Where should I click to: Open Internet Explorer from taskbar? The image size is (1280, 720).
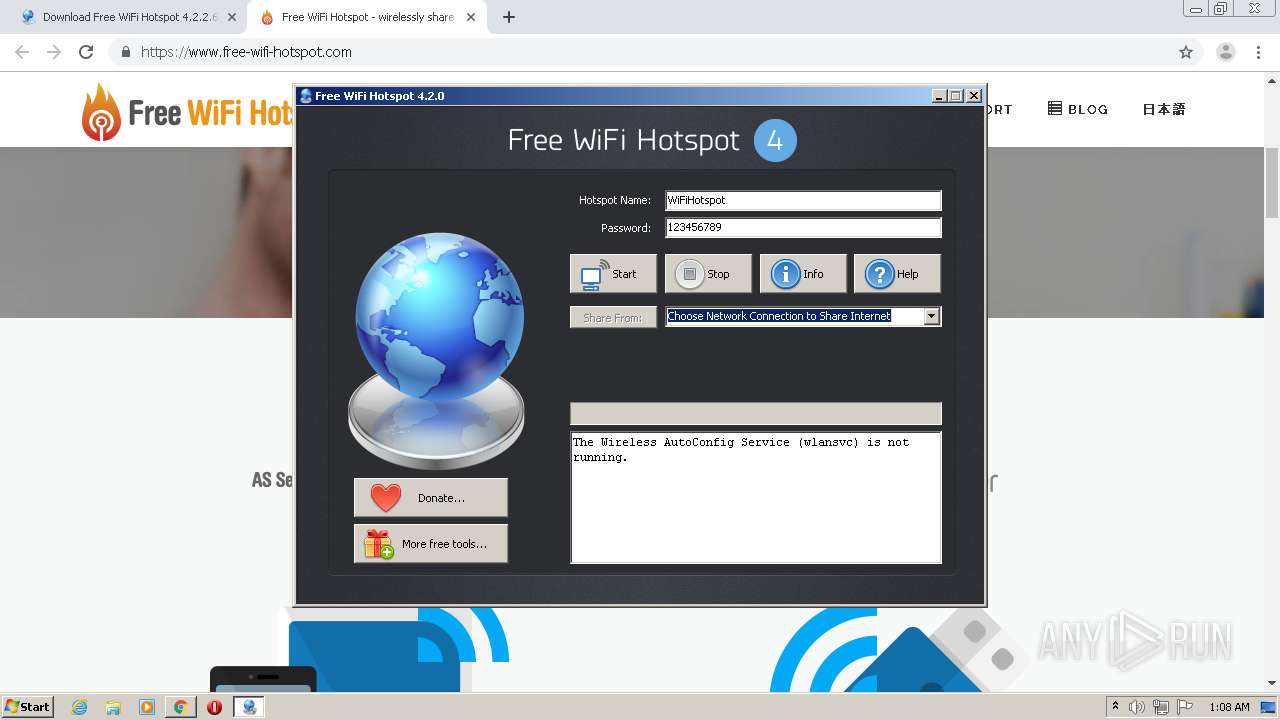coord(80,707)
